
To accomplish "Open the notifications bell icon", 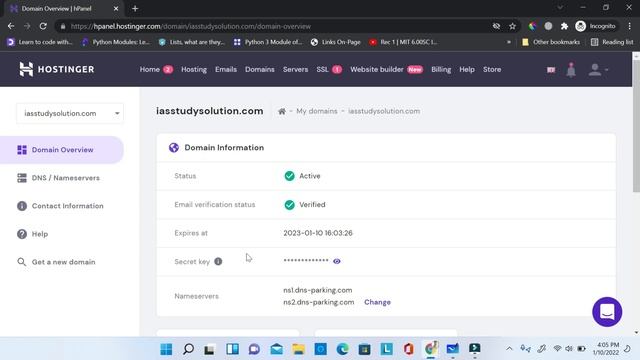I will point(571,70).
